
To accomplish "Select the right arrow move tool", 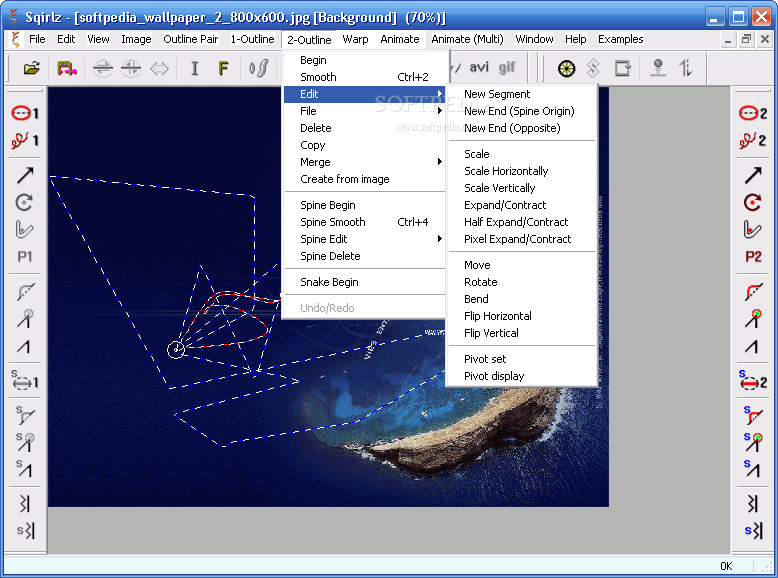I will point(753,175).
